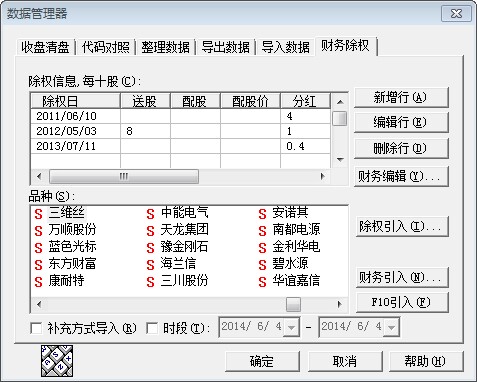Viewport: 477px width, 382px height.
Task: Click the F10引入 button
Action: click(402, 303)
